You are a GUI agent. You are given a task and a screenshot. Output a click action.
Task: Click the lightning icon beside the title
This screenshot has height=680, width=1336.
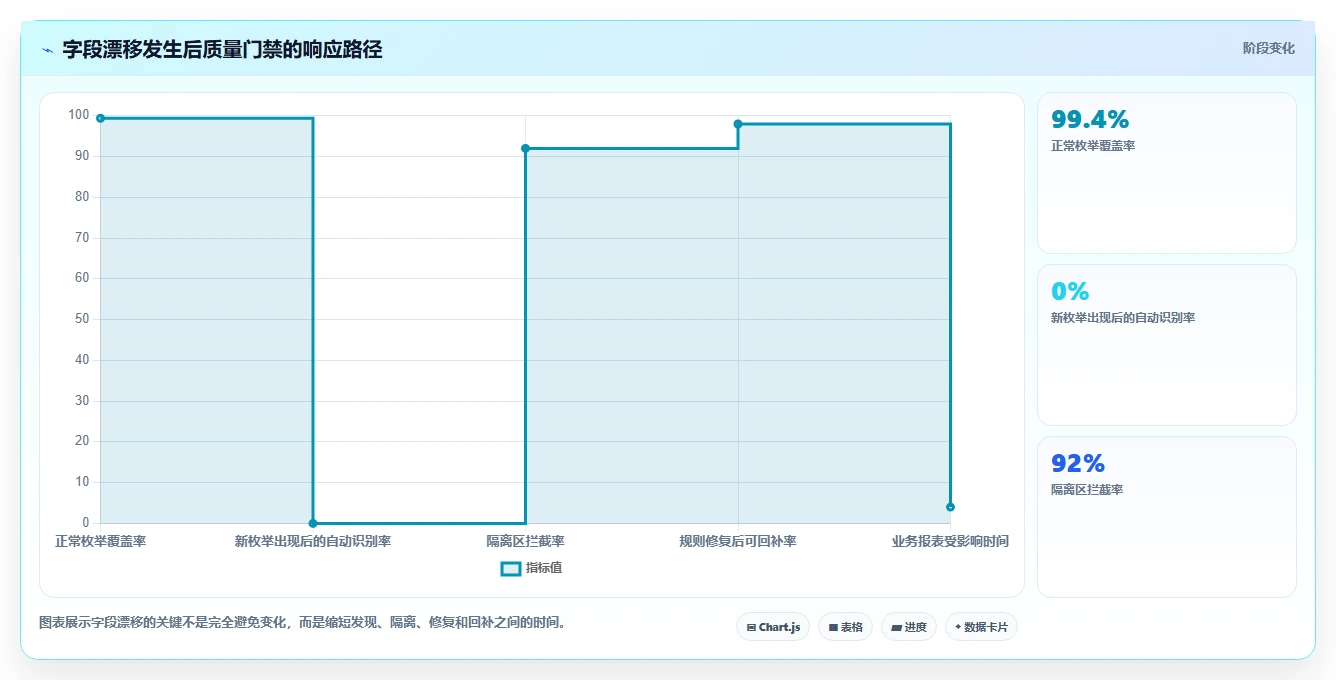47,50
